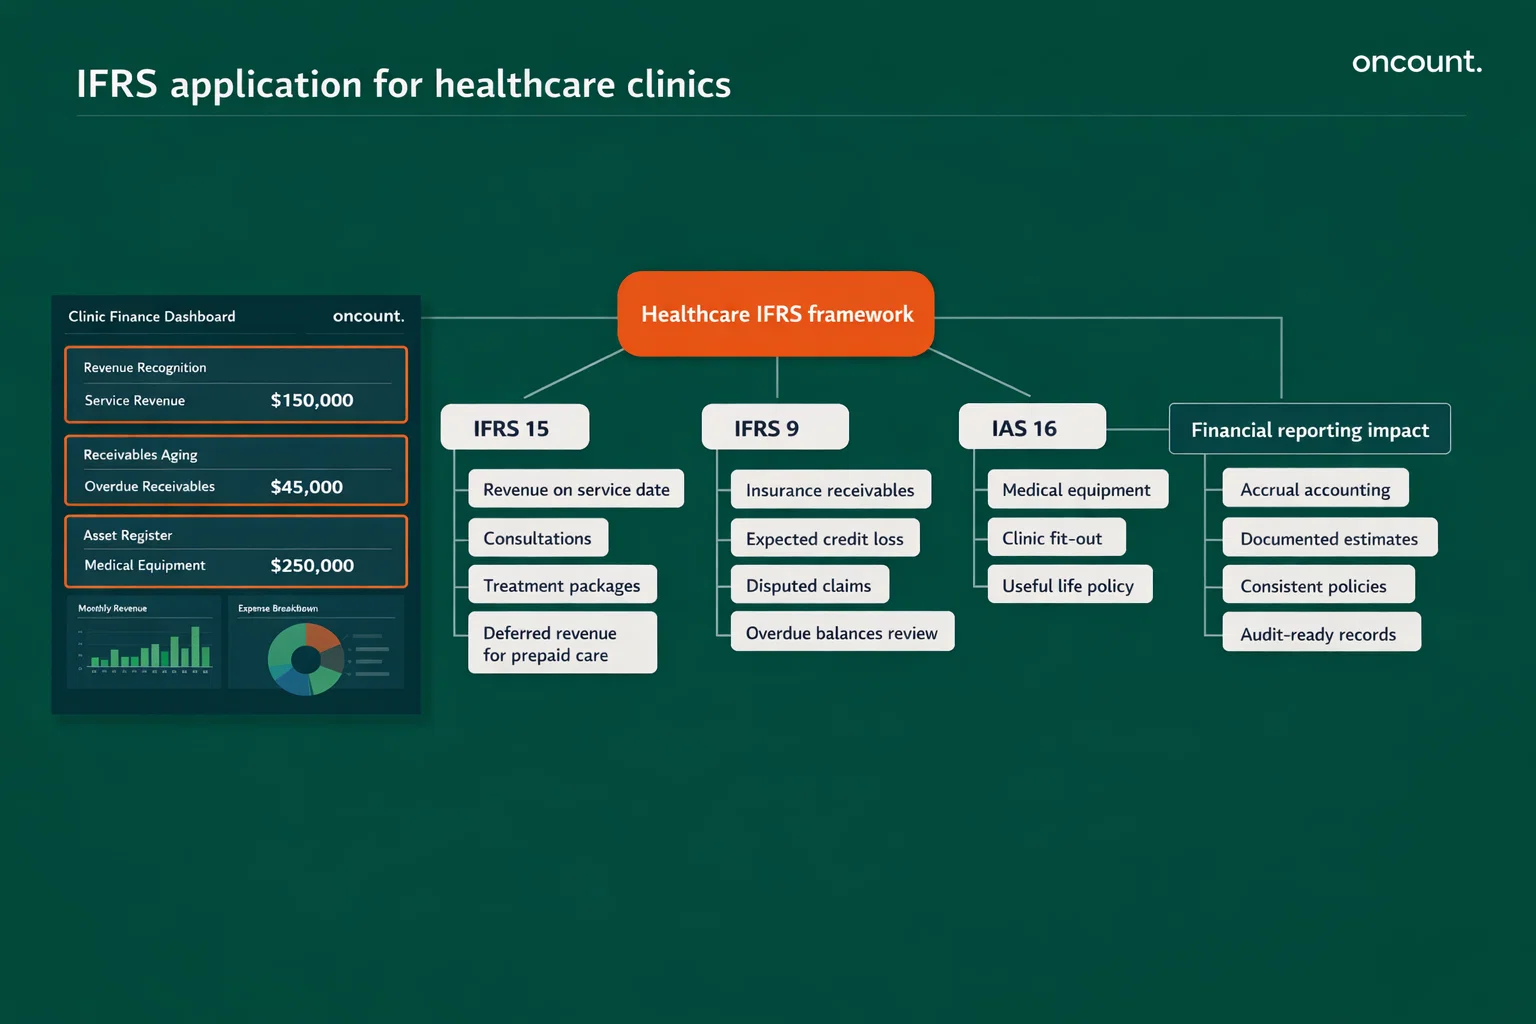Toggle the Deferred revenue for prepaid care item
The width and height of the screenshot is (1536, 1024).
(x=562, y=643)
